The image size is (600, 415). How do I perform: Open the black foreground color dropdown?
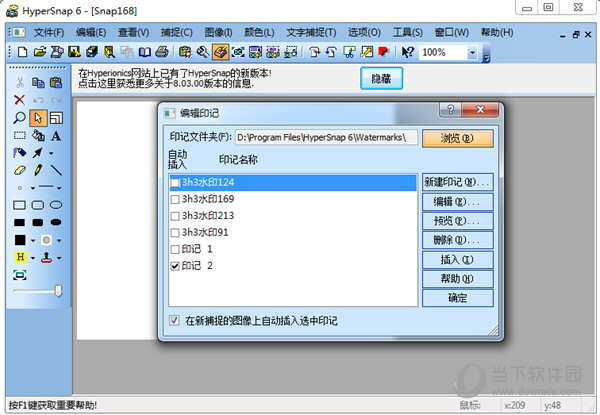tap(33, 241)
